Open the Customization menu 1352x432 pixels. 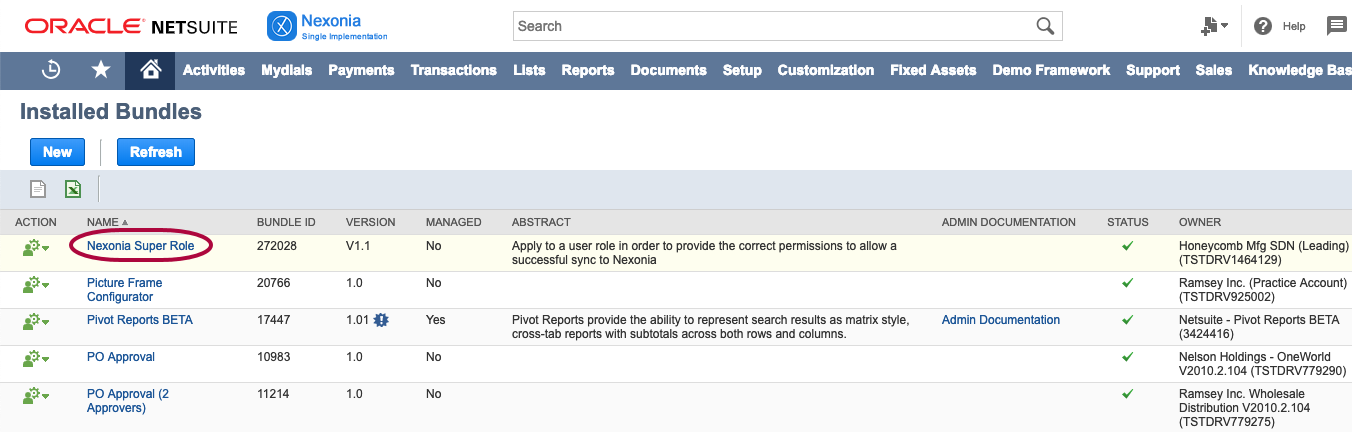point(825,70)
